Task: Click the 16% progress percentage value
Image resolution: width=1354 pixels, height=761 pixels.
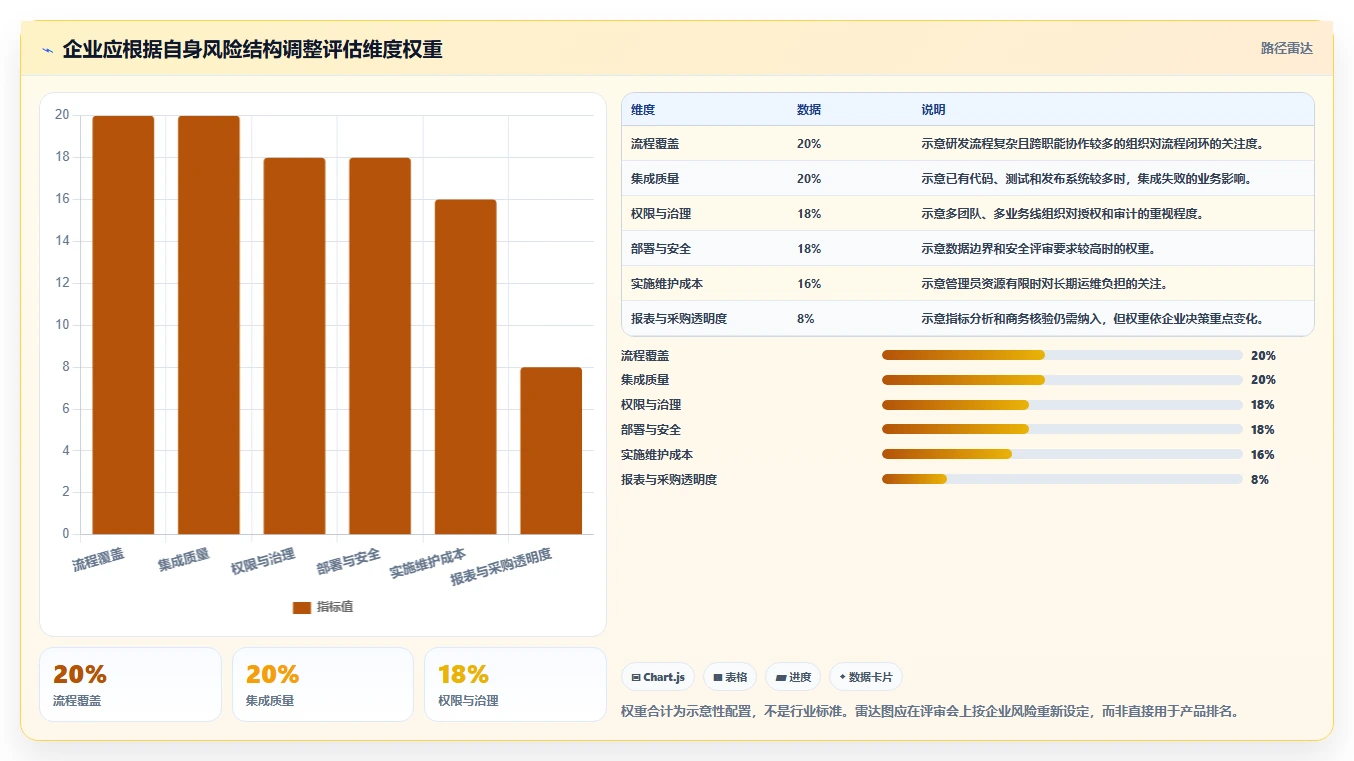Action: coord(1263,455)
